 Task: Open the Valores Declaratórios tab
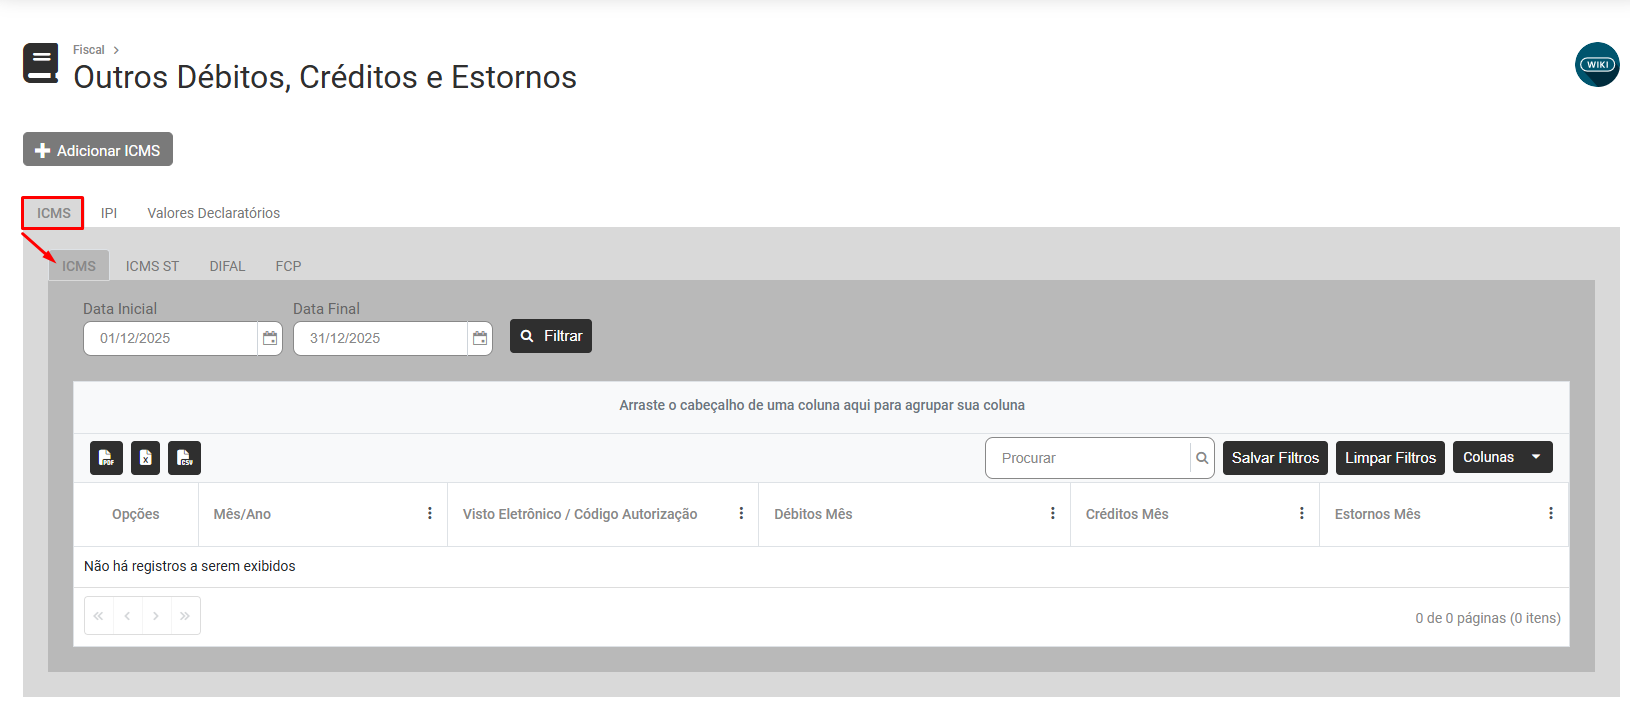tap(213, 213)
